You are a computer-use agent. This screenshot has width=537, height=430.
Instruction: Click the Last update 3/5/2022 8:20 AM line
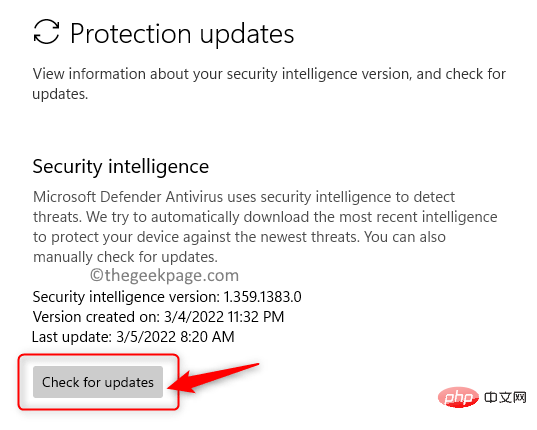click(133, 337)
